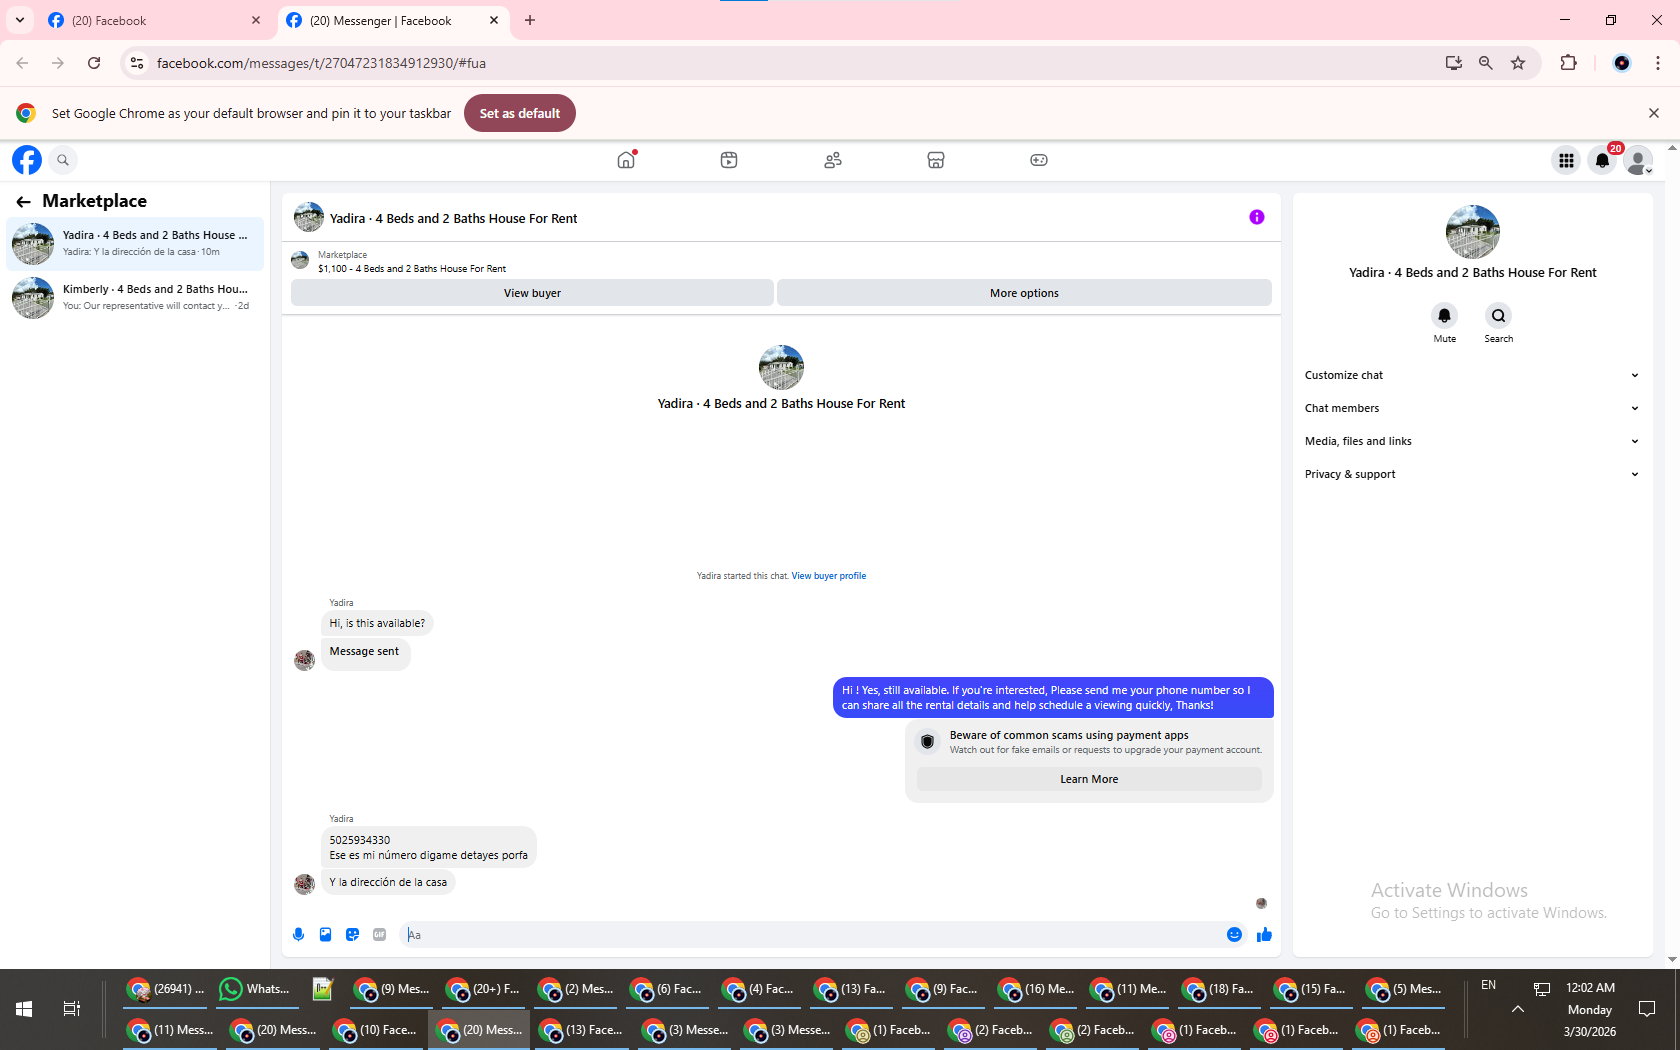Viewport: 1680px width, 1050px height.
Task: Click Set as default button
Action: pos(520,113)
